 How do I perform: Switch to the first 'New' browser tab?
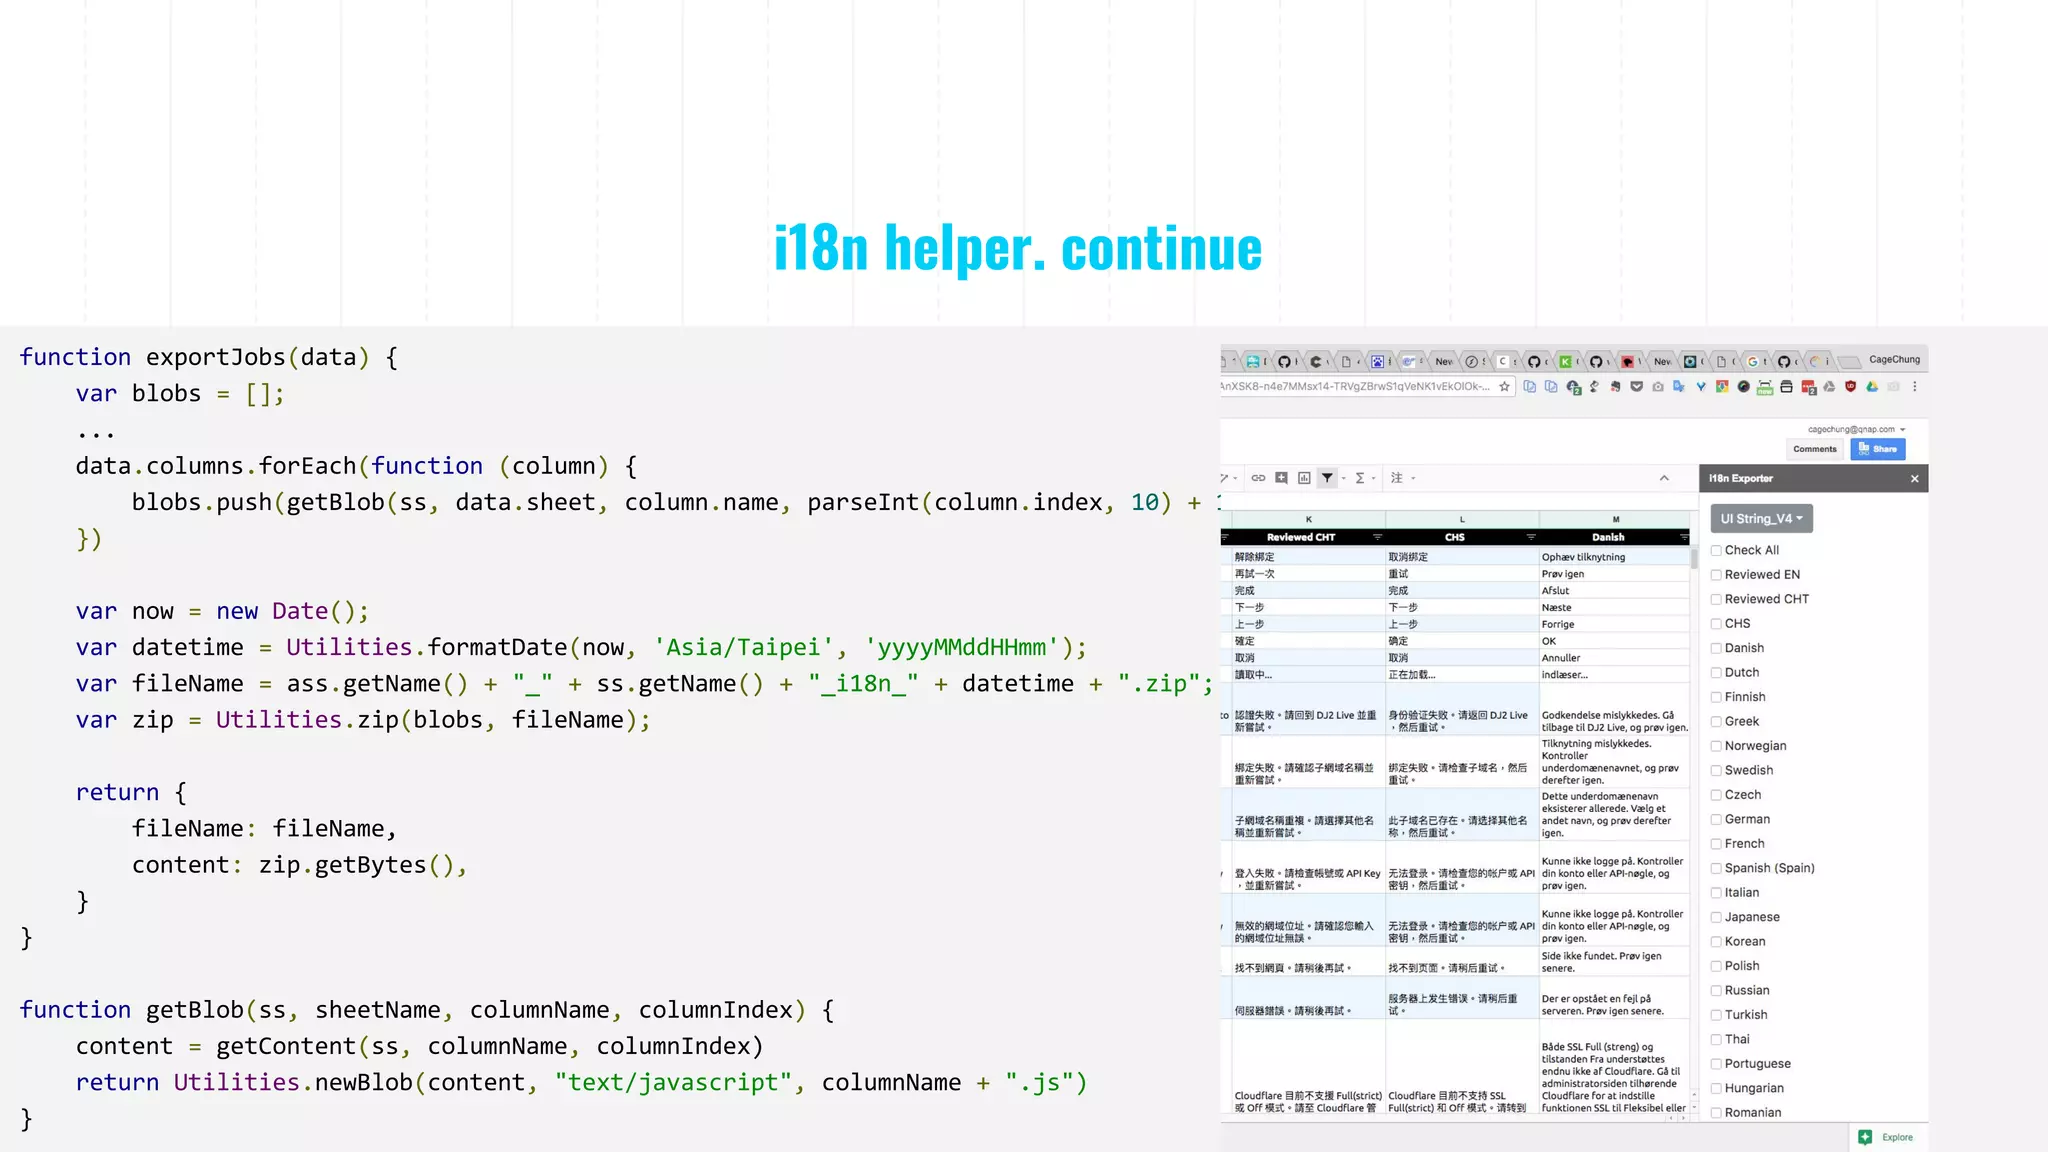click(1444, 361)
